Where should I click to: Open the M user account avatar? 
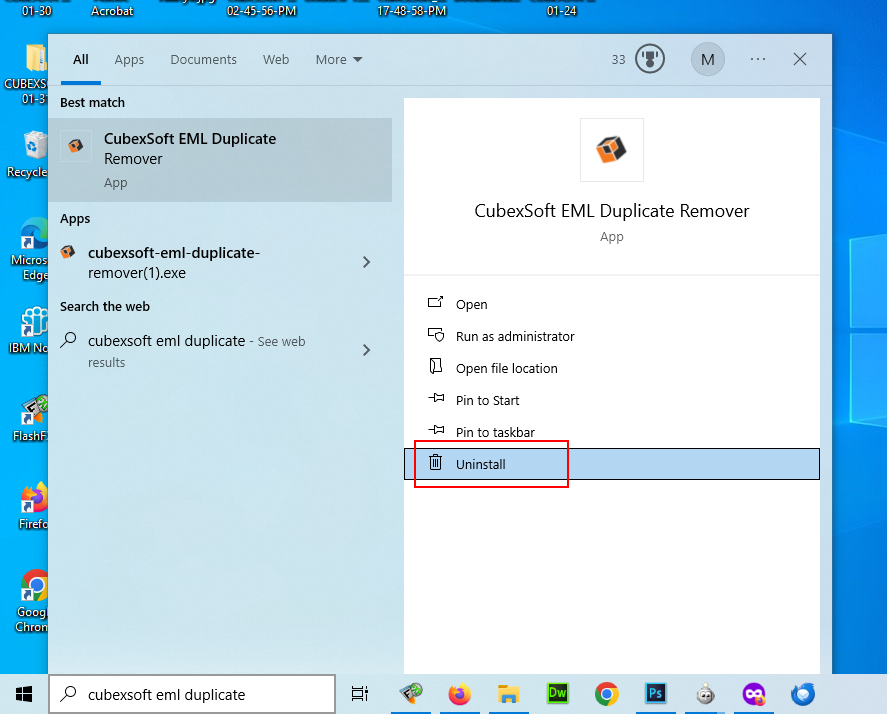(x=708, y=59)
